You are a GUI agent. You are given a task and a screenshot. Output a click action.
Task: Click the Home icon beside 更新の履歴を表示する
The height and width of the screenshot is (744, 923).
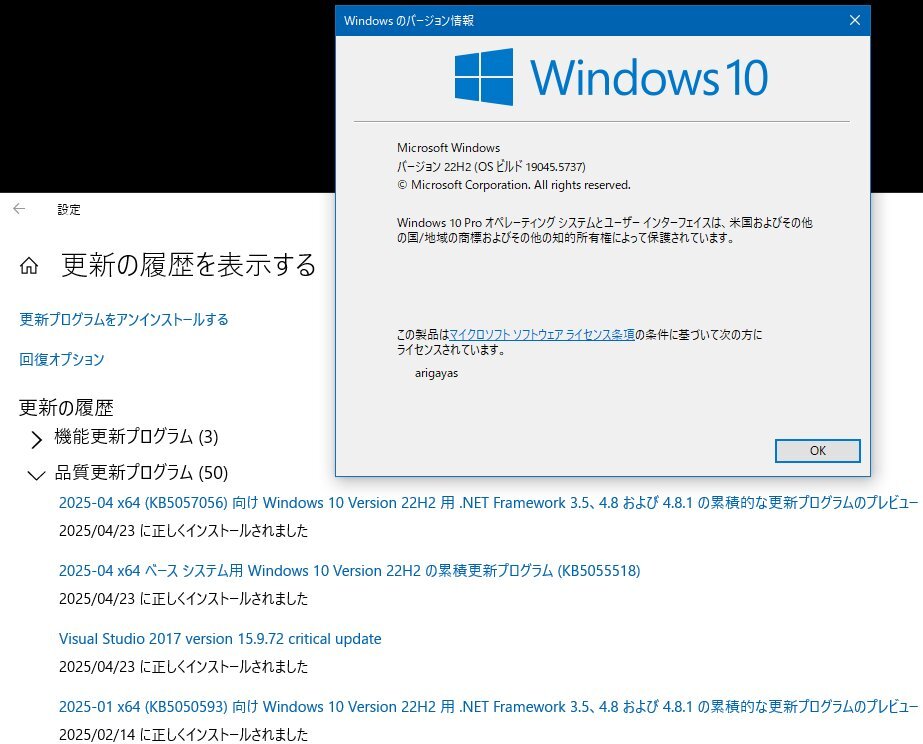click(29, 266)
